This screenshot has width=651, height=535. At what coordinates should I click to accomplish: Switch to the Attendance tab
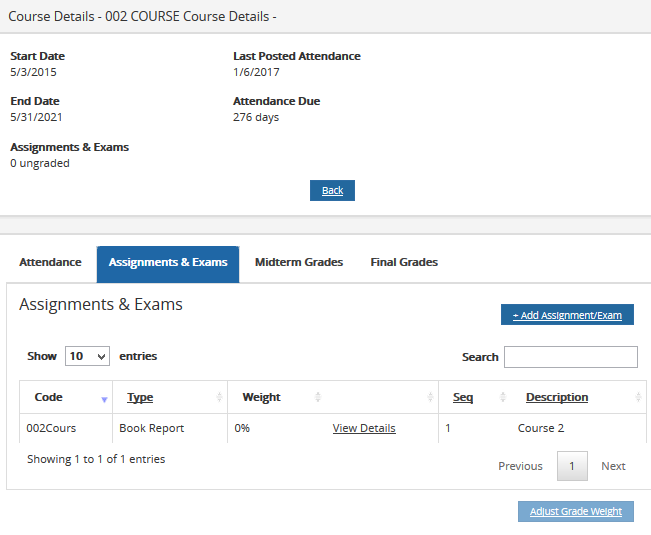50,263
